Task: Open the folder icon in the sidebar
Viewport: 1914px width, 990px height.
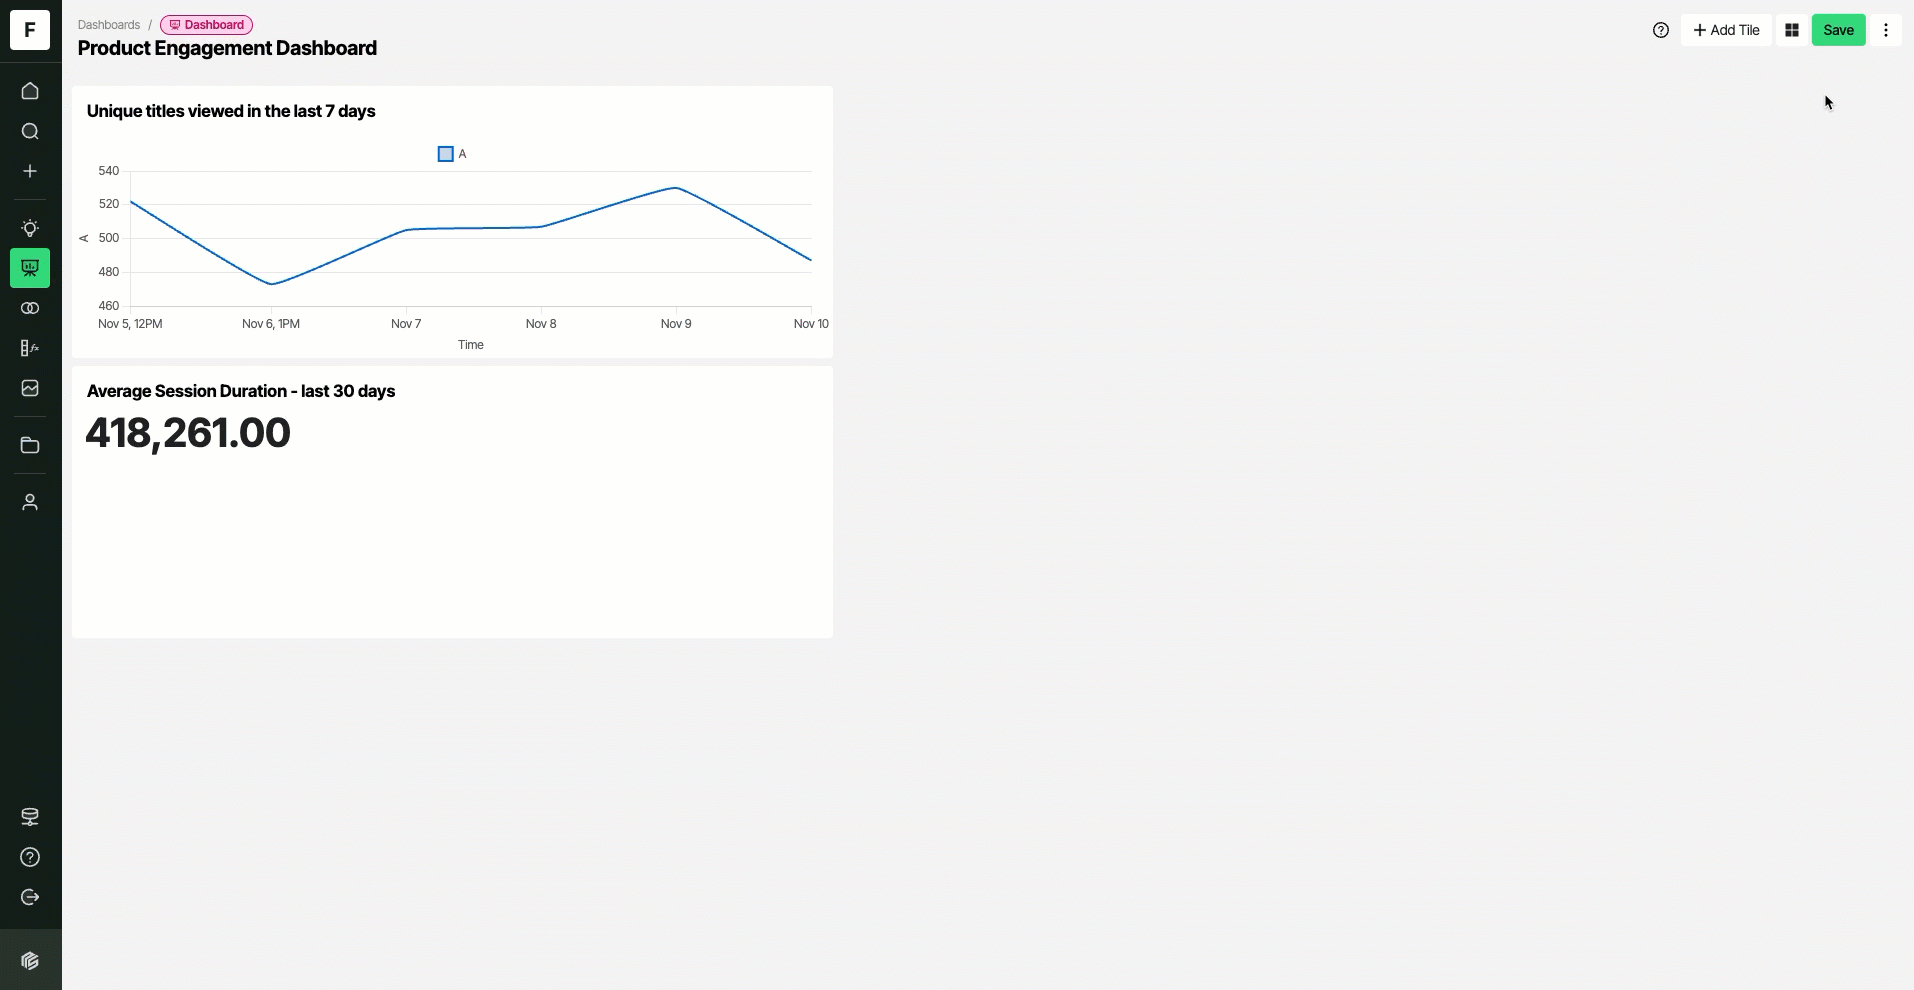Action: click(30, 445)
